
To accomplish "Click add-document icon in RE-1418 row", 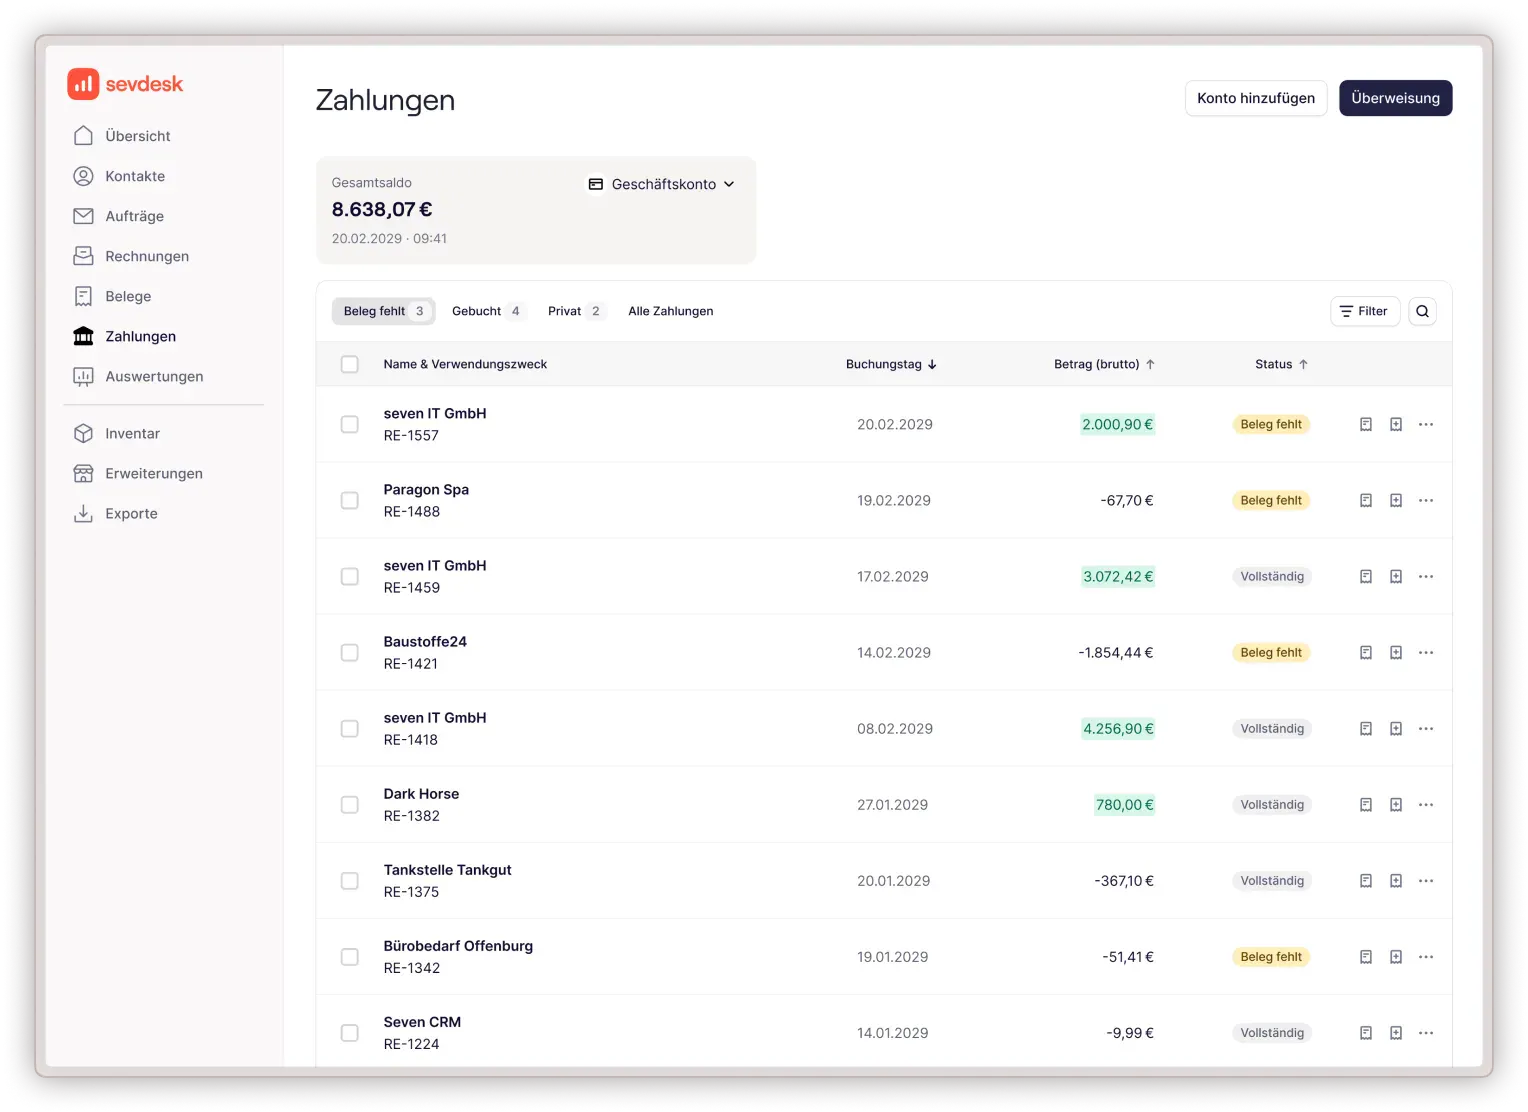I will coord(1396,728).
